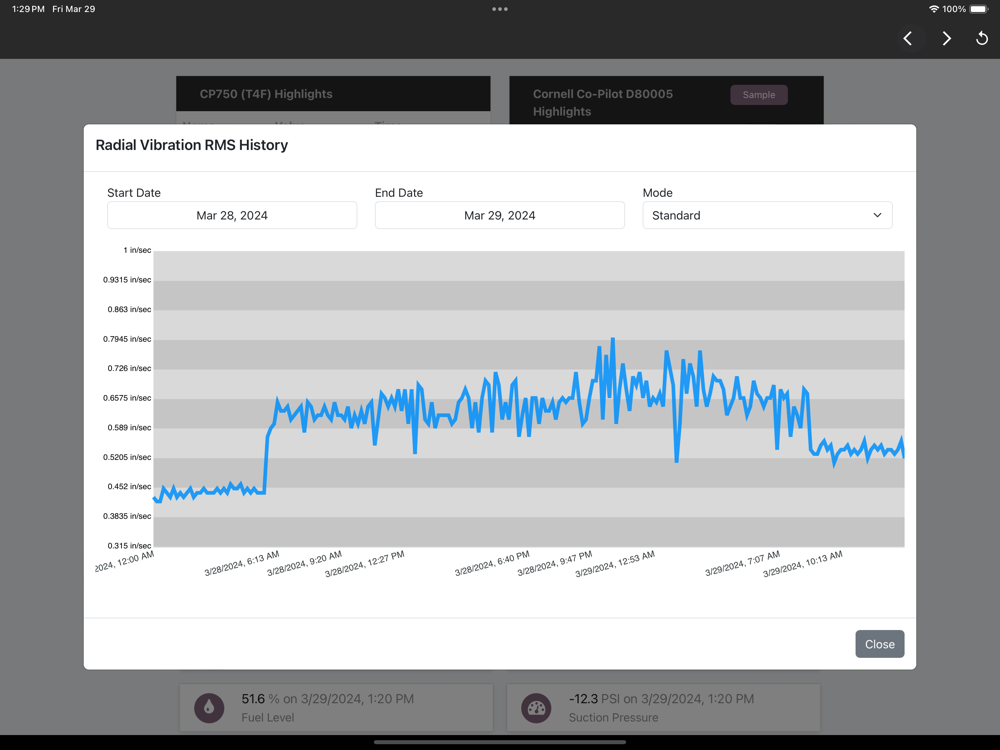This screenshot has height=750, width=1000.
Task: Open the three-dot multitasking menu at top
Action: [500, 9]
